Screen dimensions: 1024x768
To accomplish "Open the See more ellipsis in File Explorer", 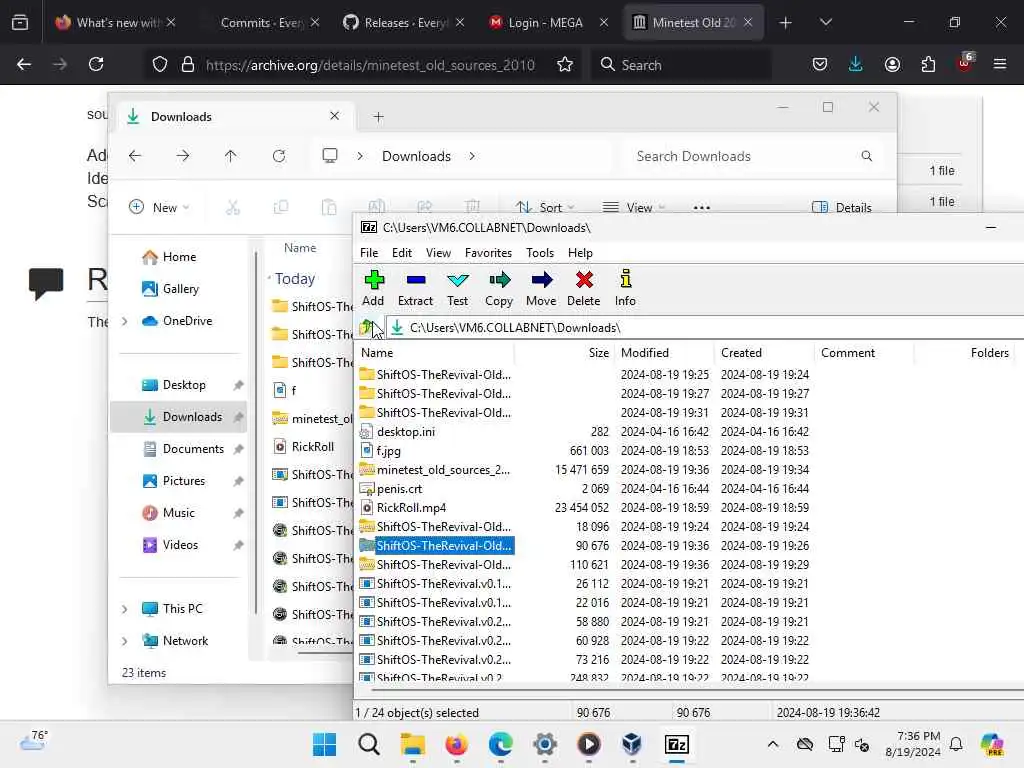I will [701, 208].
